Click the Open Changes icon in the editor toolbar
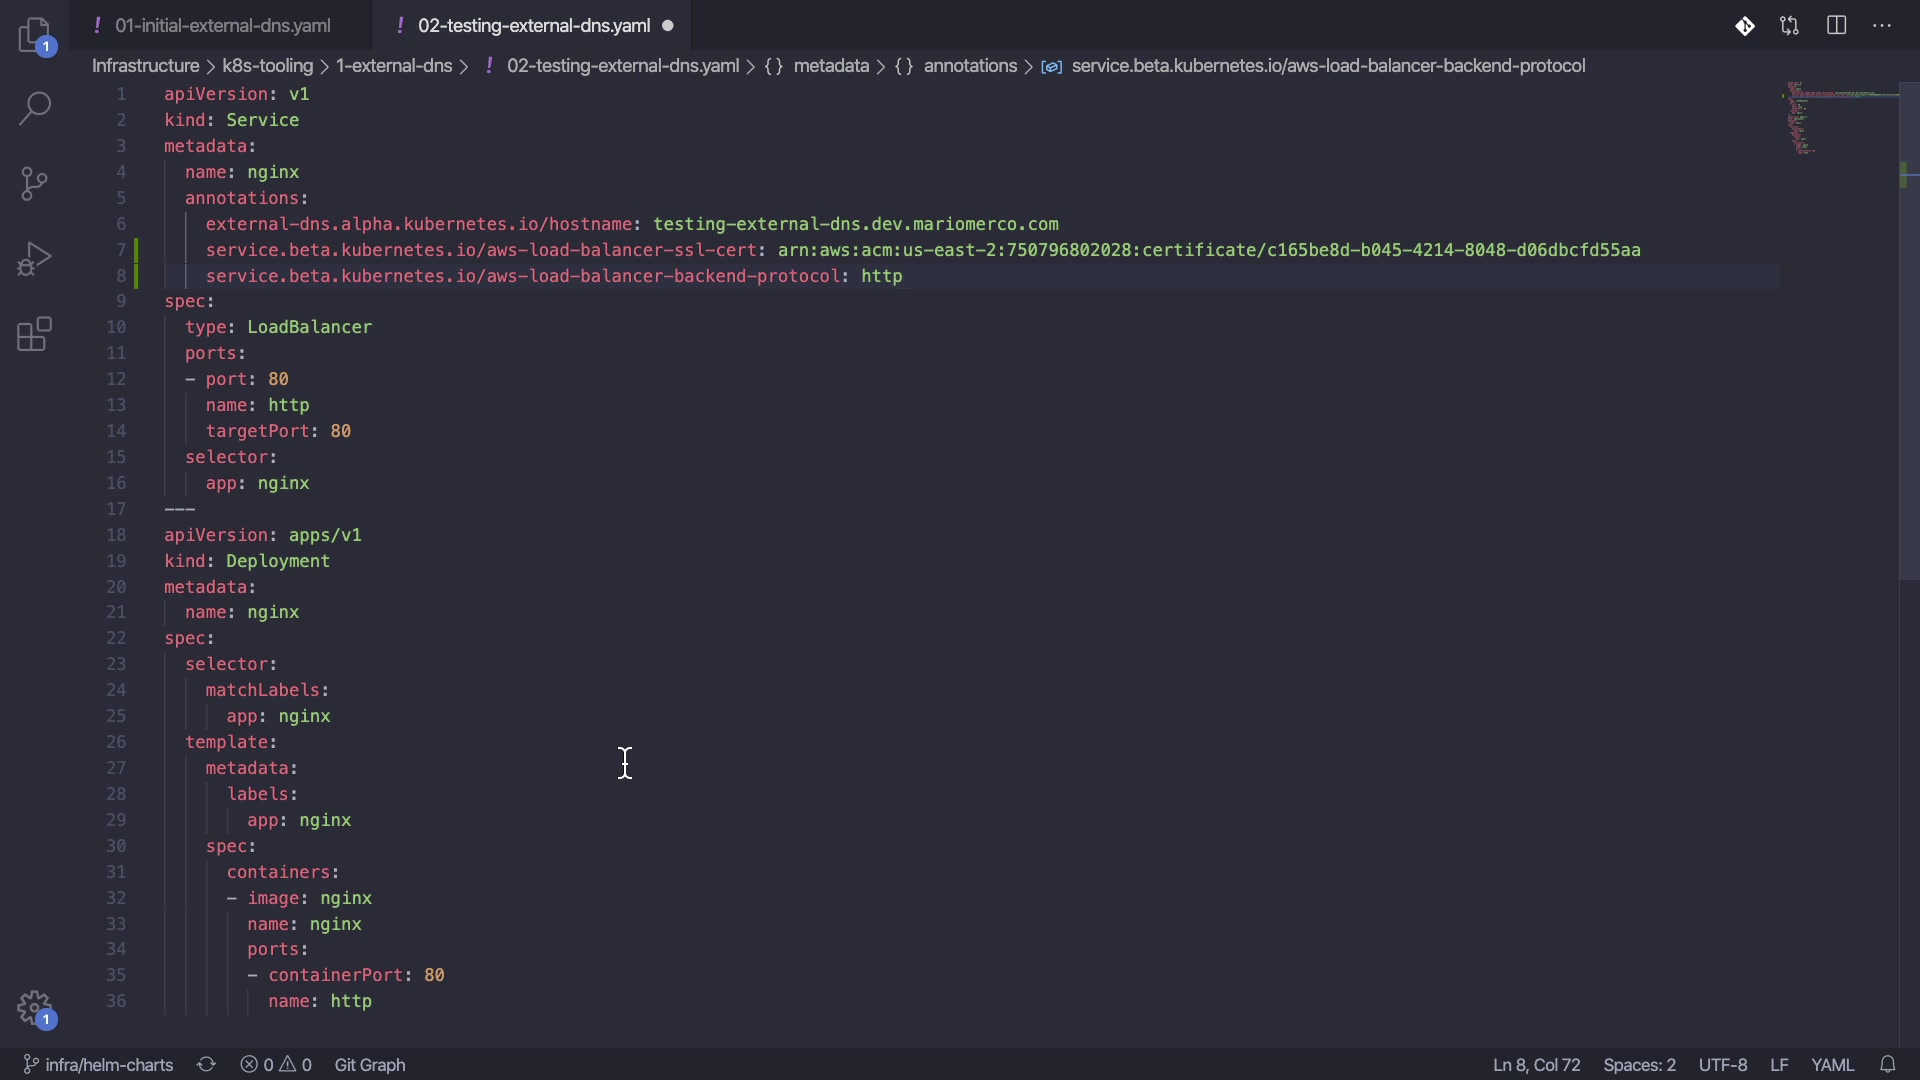 pos(1790,27)
